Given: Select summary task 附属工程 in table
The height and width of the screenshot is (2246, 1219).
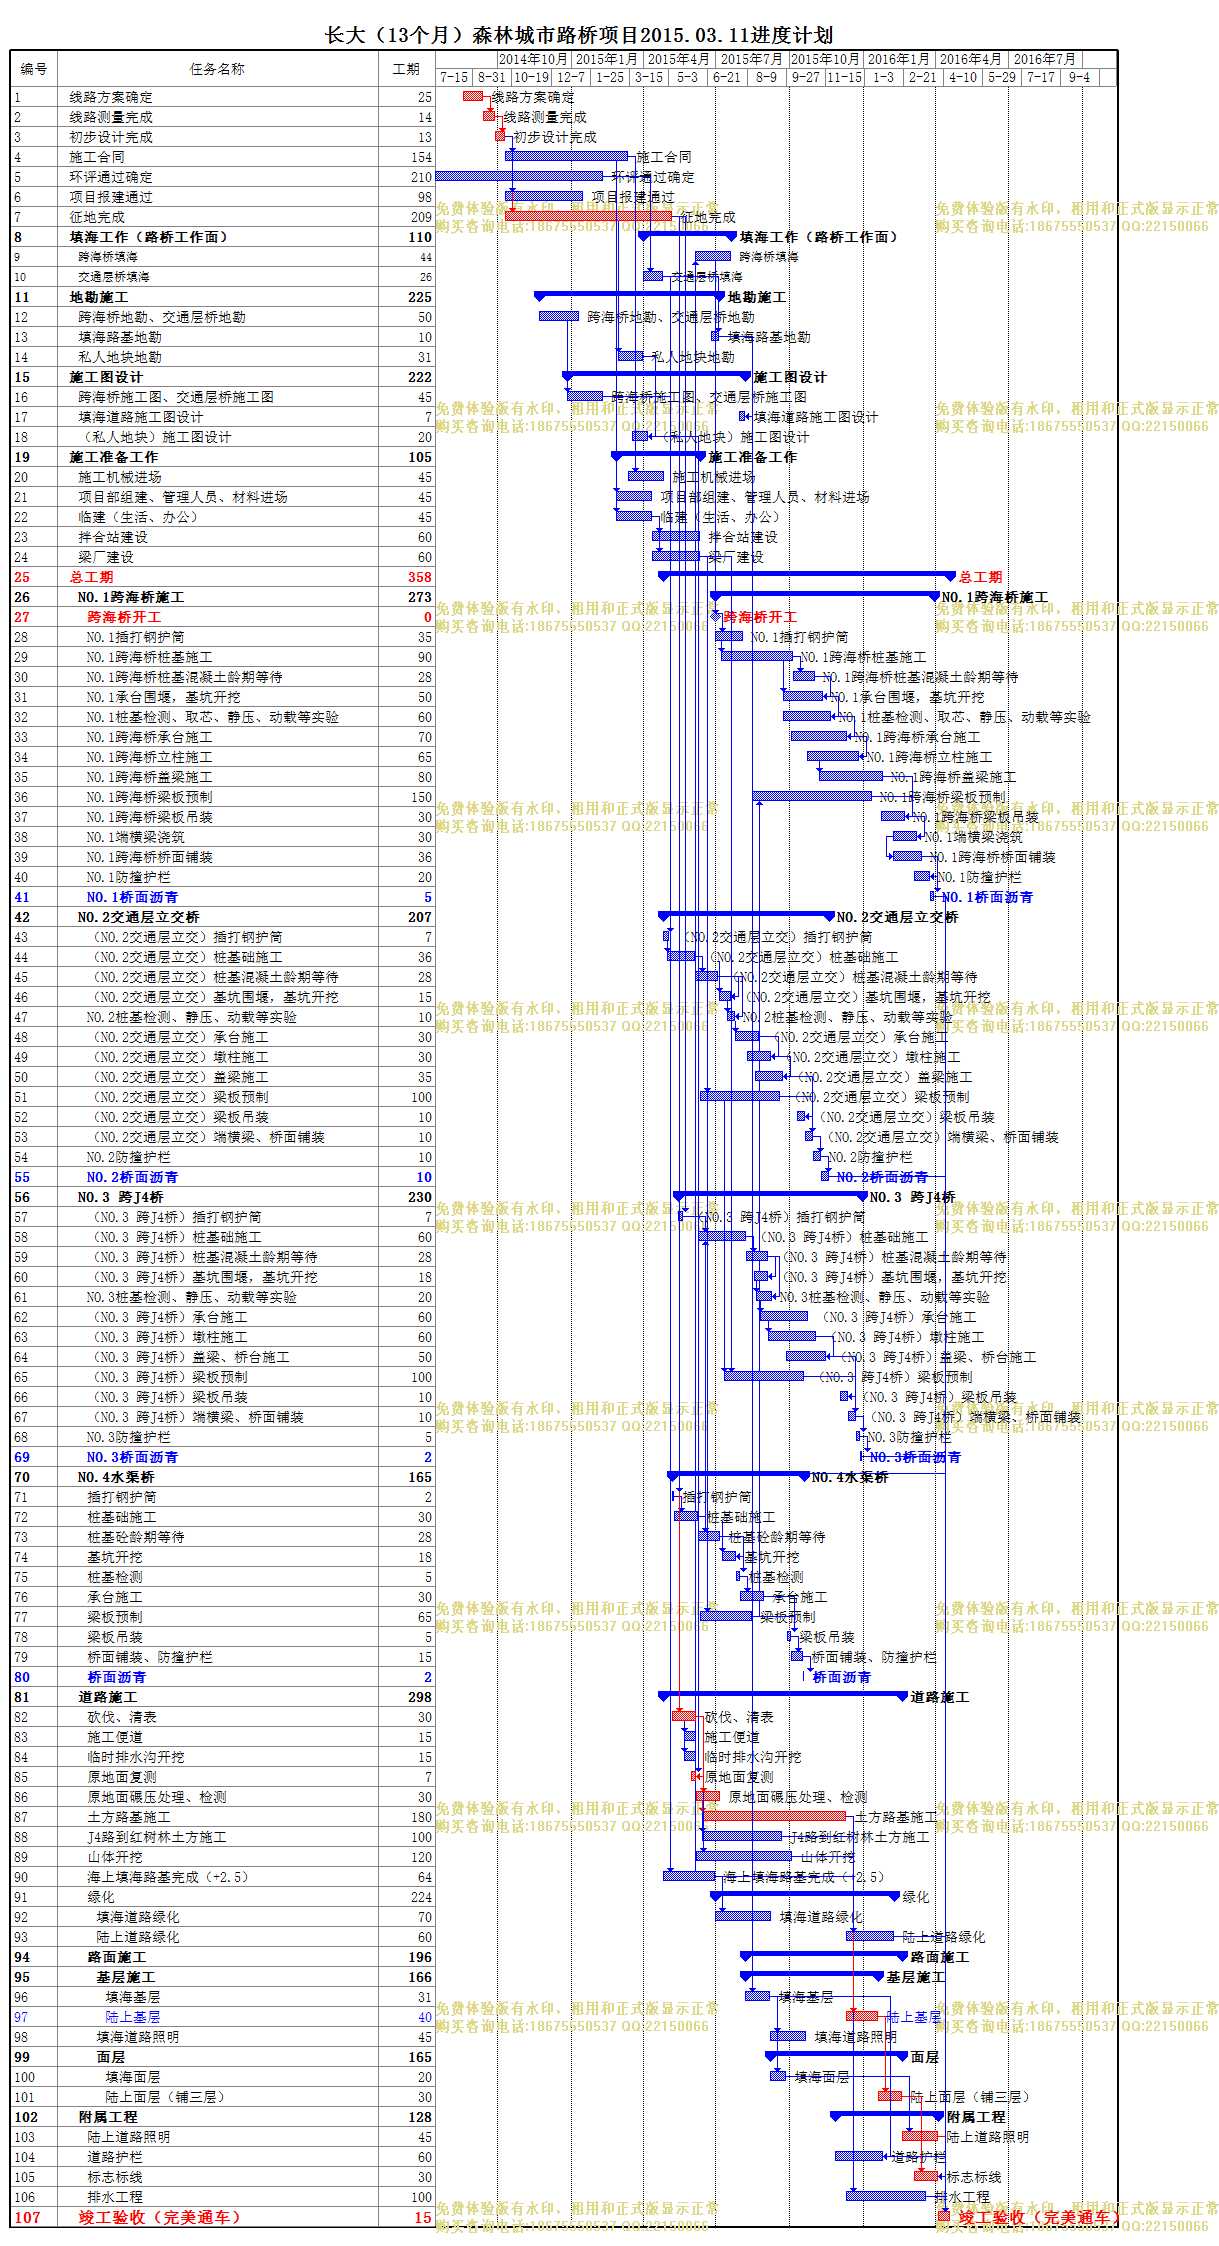Looking at the screenshot, I should point(222,2117).
